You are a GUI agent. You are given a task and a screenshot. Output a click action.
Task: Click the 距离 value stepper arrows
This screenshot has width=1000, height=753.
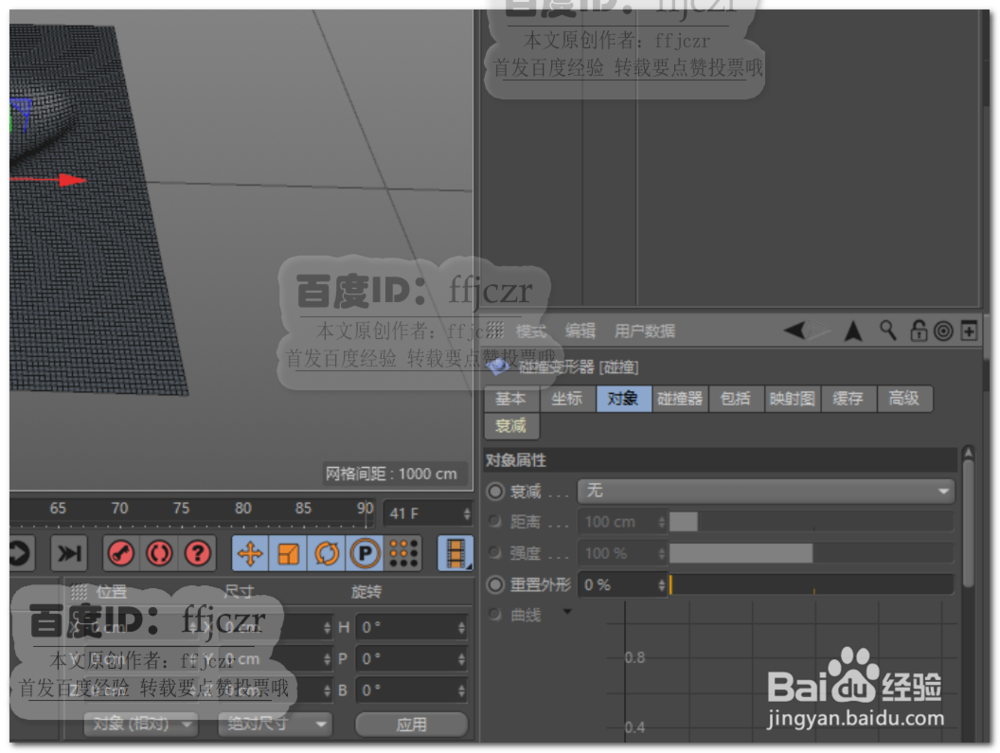(661, 522)
